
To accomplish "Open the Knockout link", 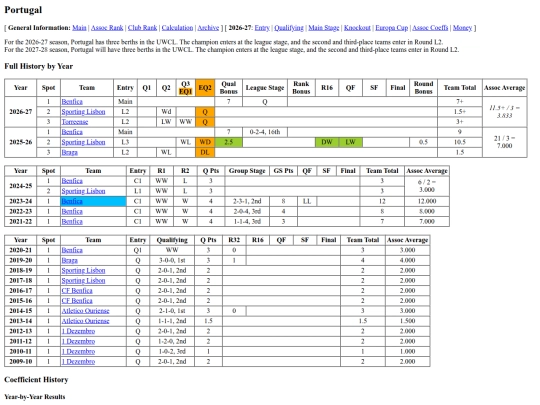I will [357, 28].
